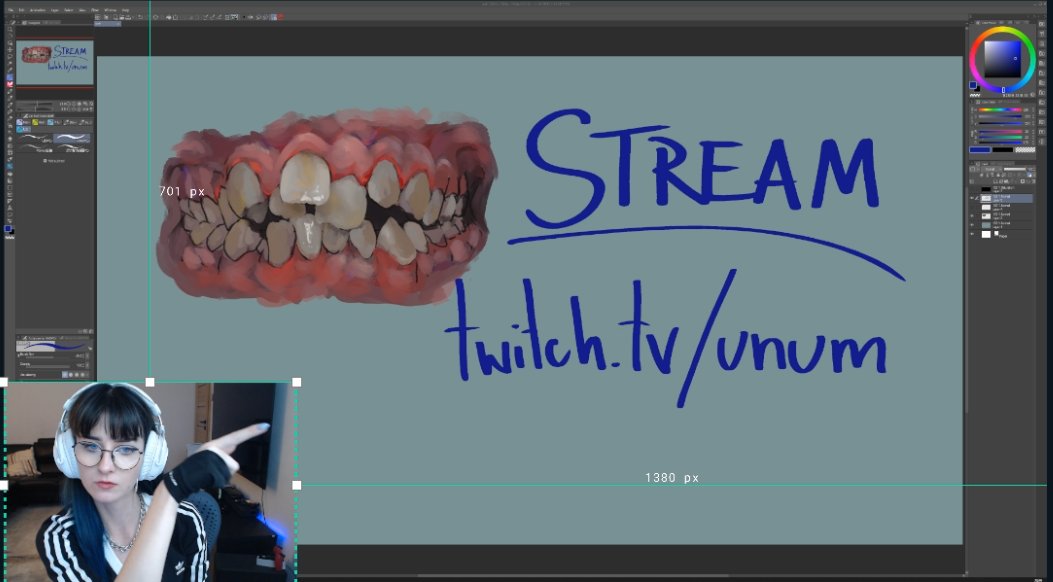Adjust the layer opacity slider
The height and width of the screenshot is (582, 1053).
pos(1015,169)
